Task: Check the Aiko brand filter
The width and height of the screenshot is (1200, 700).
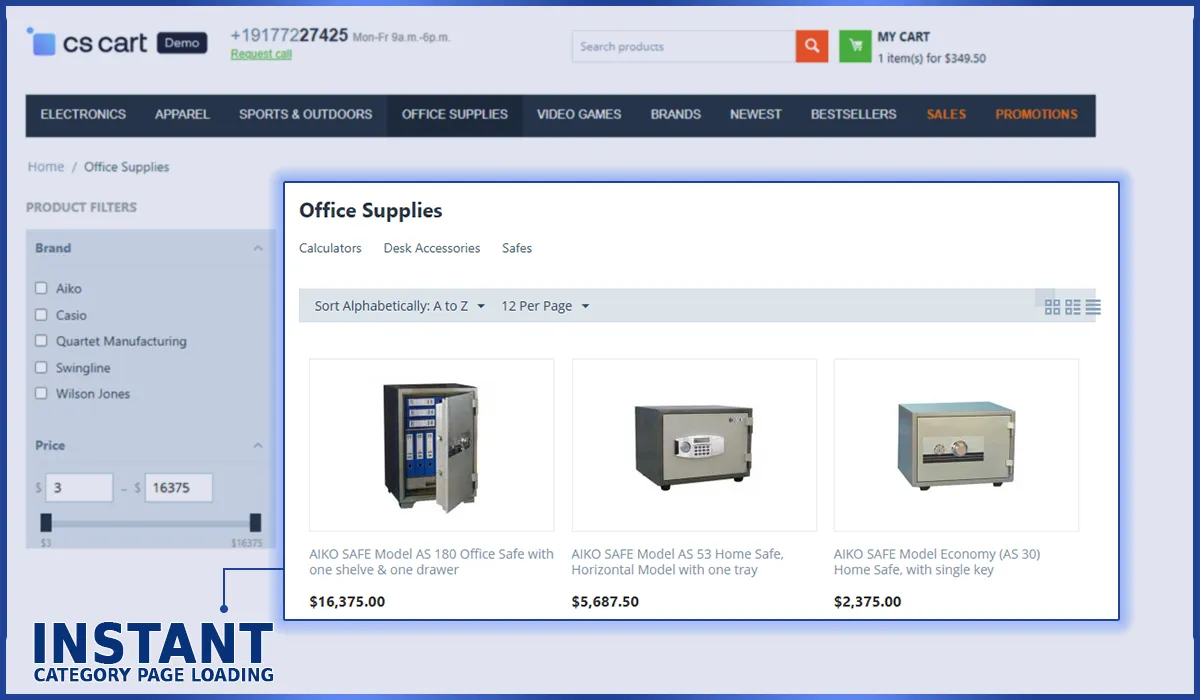Action: tap(41, 288)
